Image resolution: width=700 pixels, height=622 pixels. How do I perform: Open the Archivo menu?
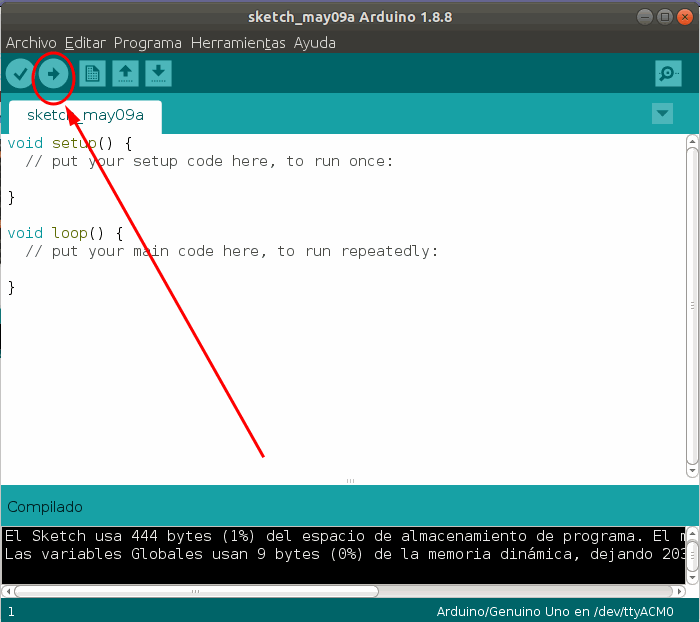click(x=31, y=43)
